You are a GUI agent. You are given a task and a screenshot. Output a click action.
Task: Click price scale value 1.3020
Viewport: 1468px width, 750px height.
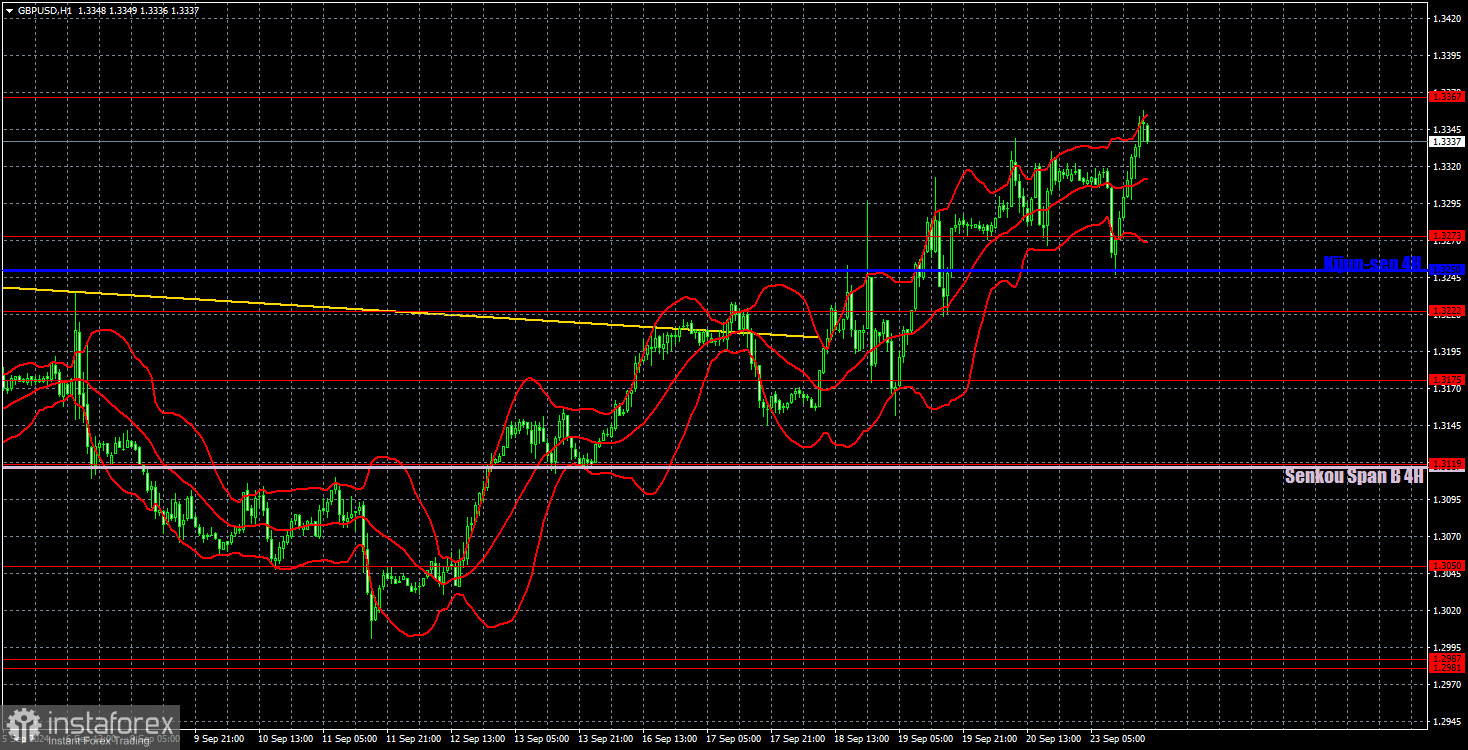[1447, 611]
